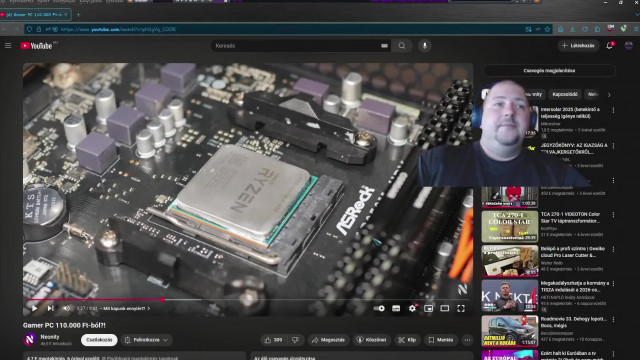Open the Gweike laser cutter video thumbnail
Image resolution: width=640 pixels, height=360 pixels.
[510, 261]
